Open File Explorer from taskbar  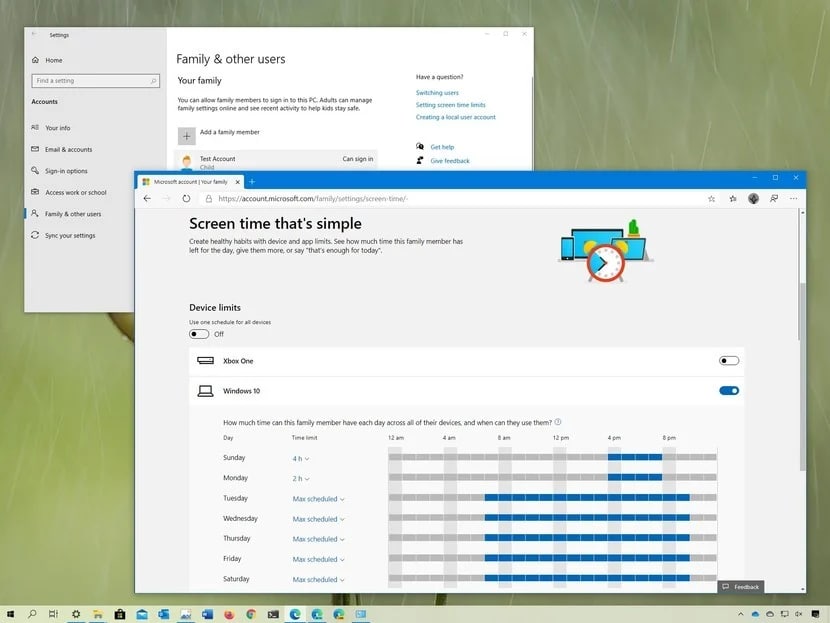point(98,614)
